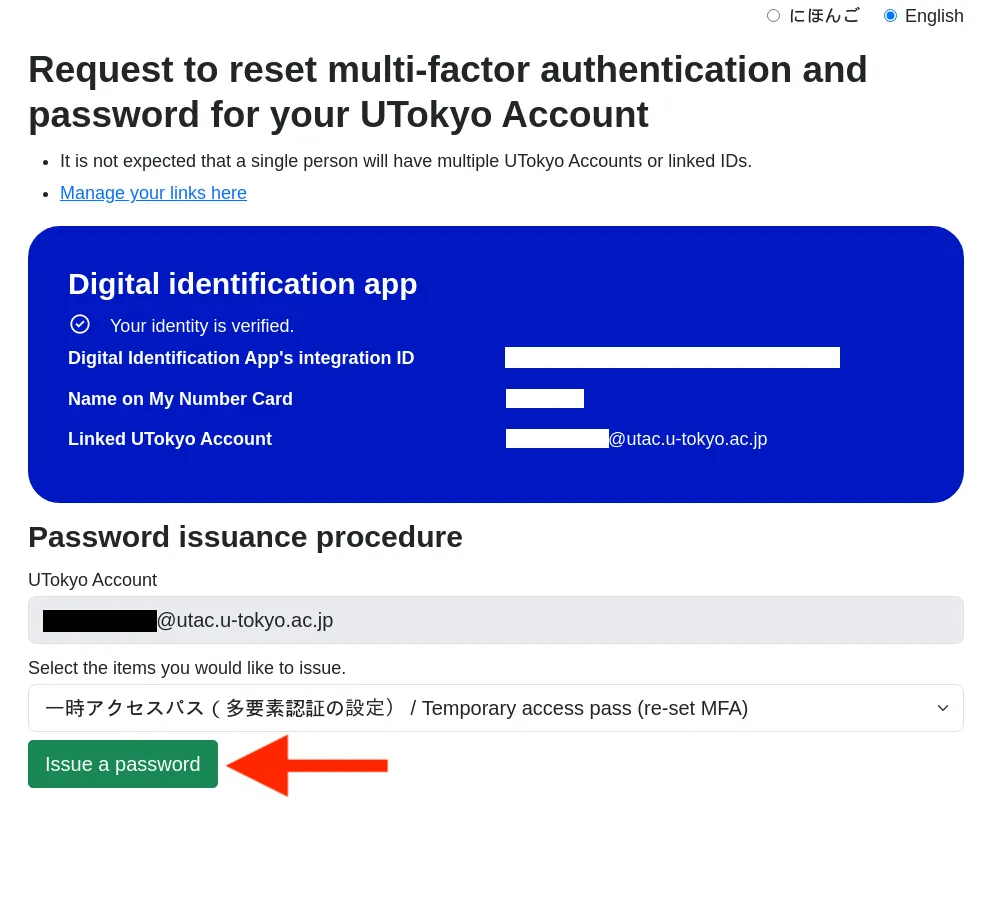
Task: Click the English label text
Action: coord(934,16)
